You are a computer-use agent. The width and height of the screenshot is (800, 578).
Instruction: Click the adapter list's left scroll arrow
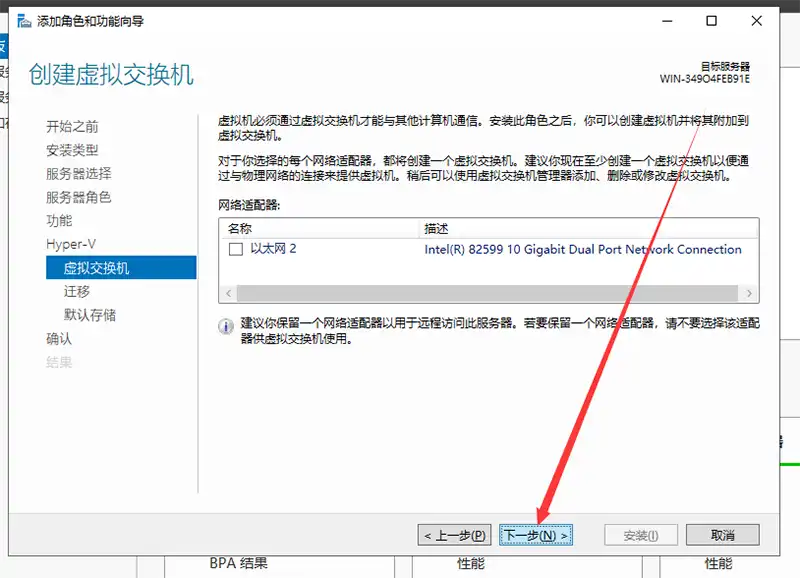(x=228, y=293)
